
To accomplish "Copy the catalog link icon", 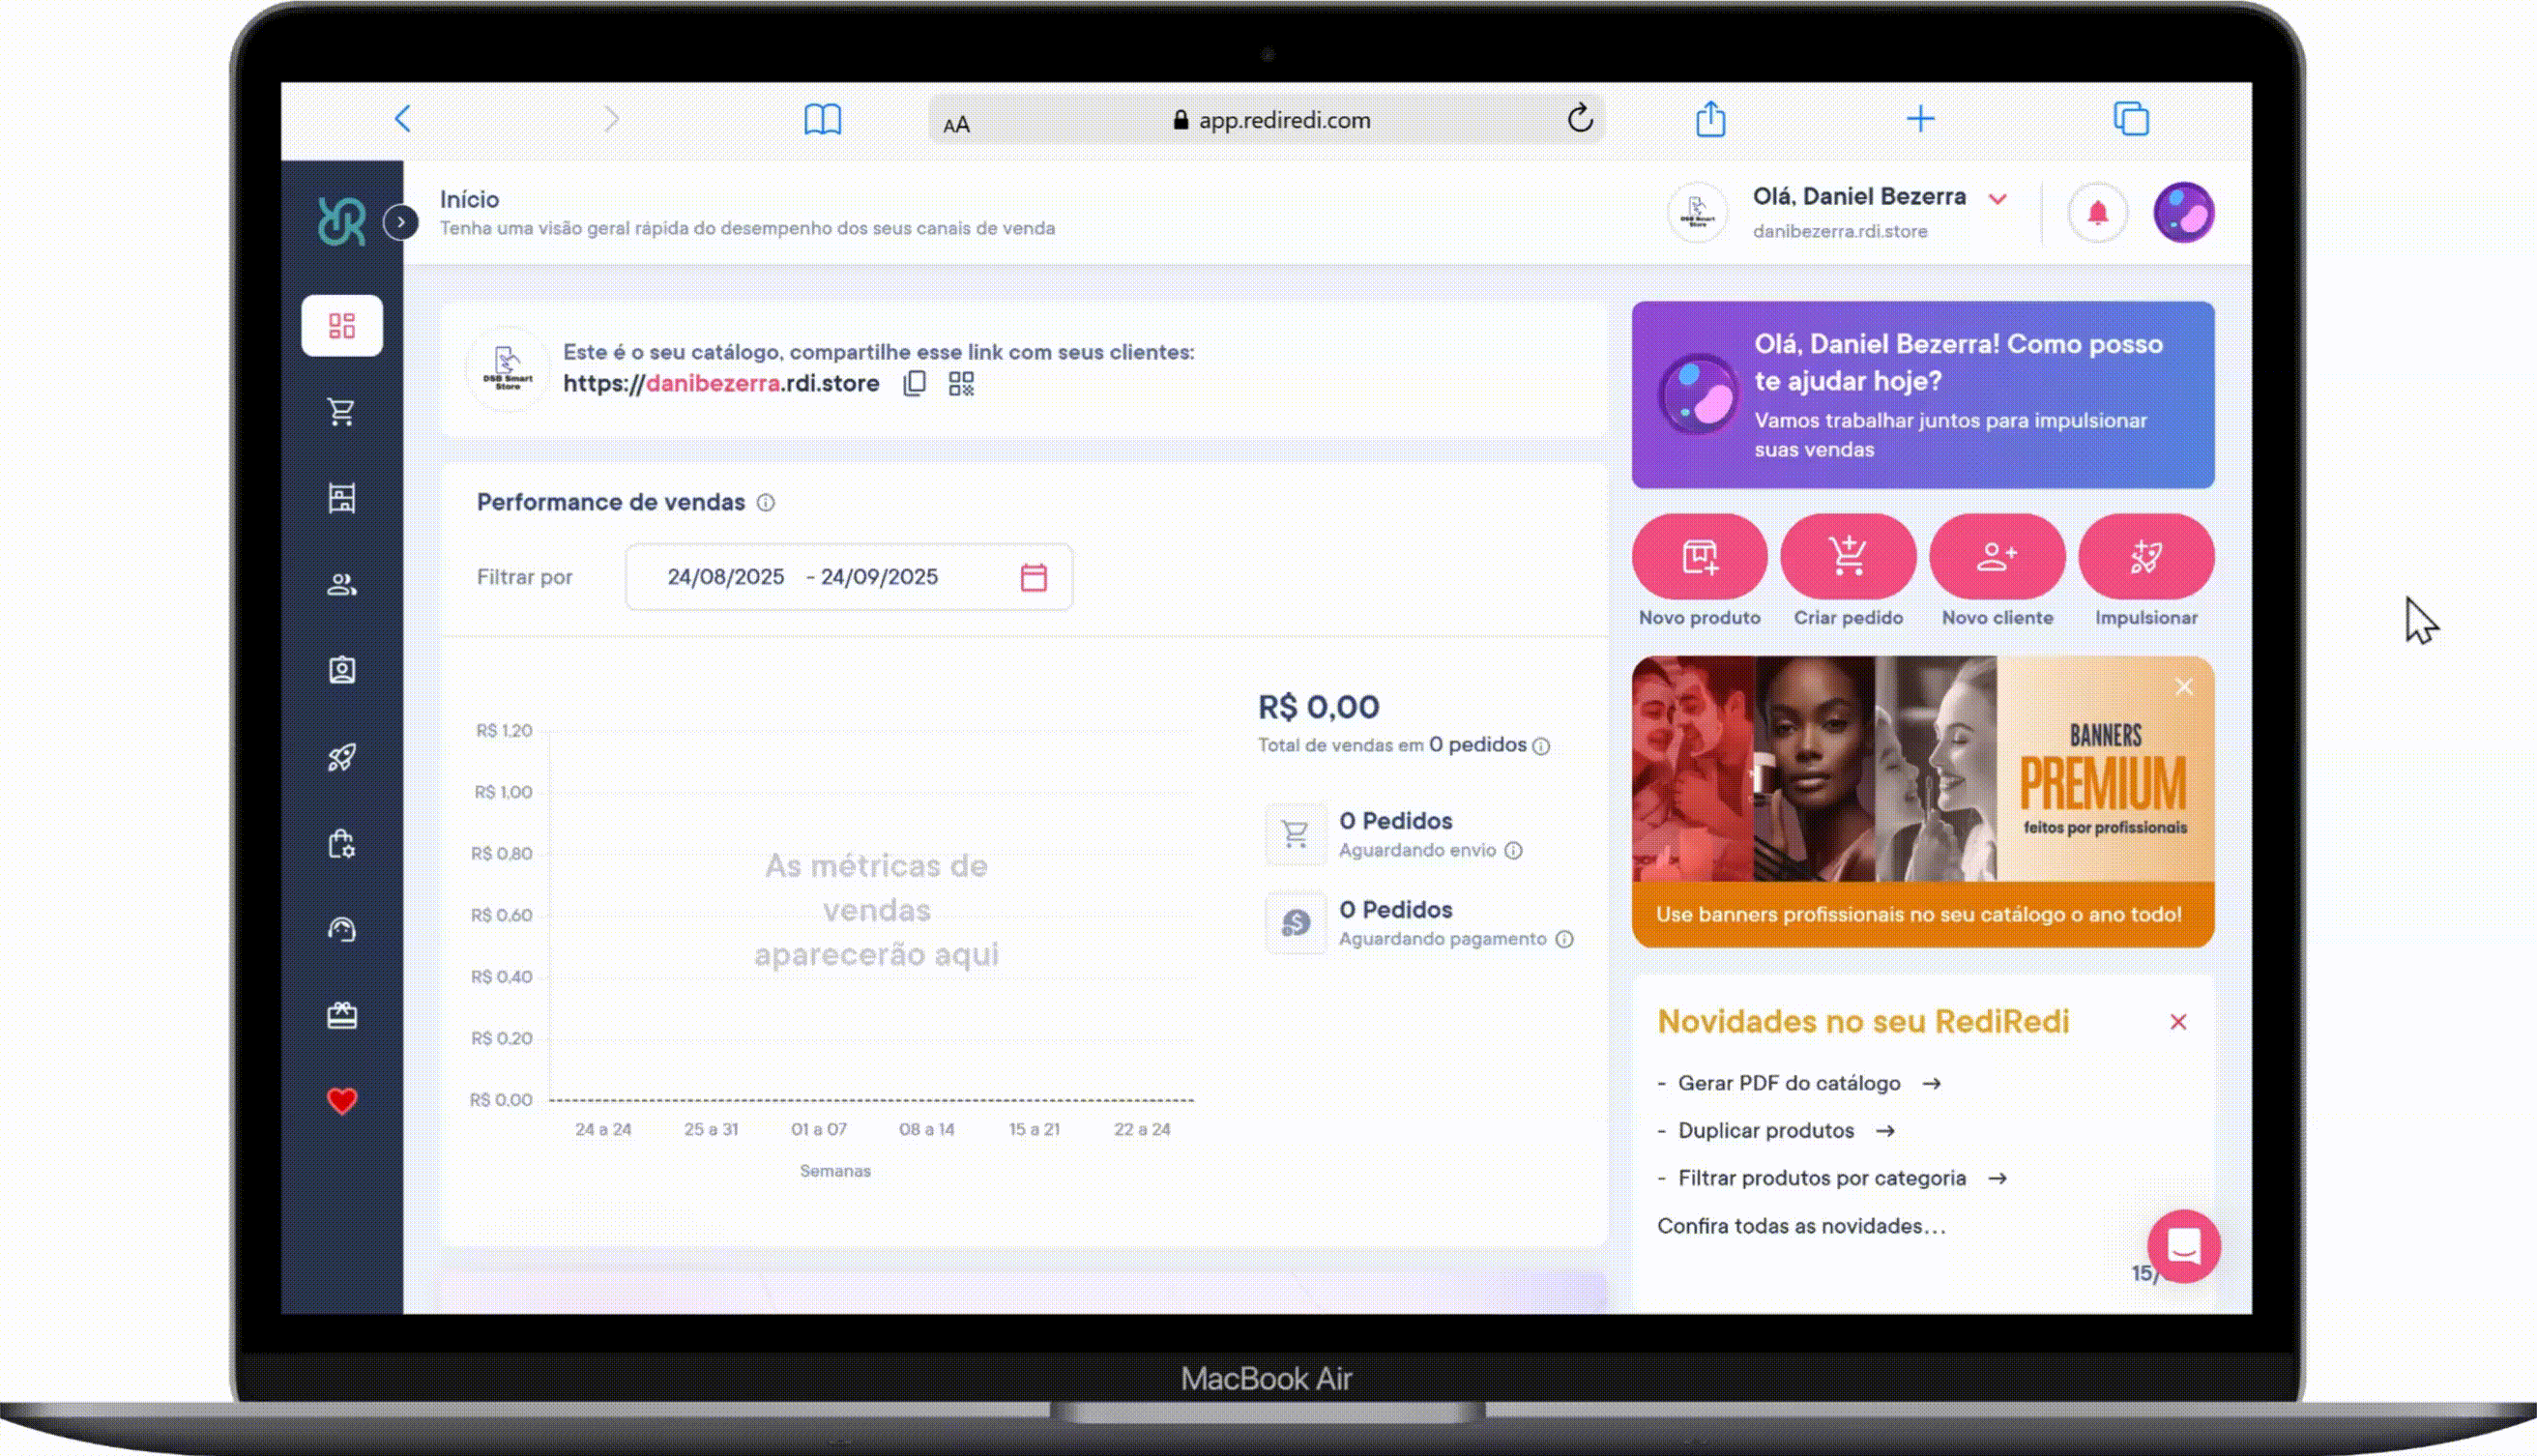I will [914, 384].
